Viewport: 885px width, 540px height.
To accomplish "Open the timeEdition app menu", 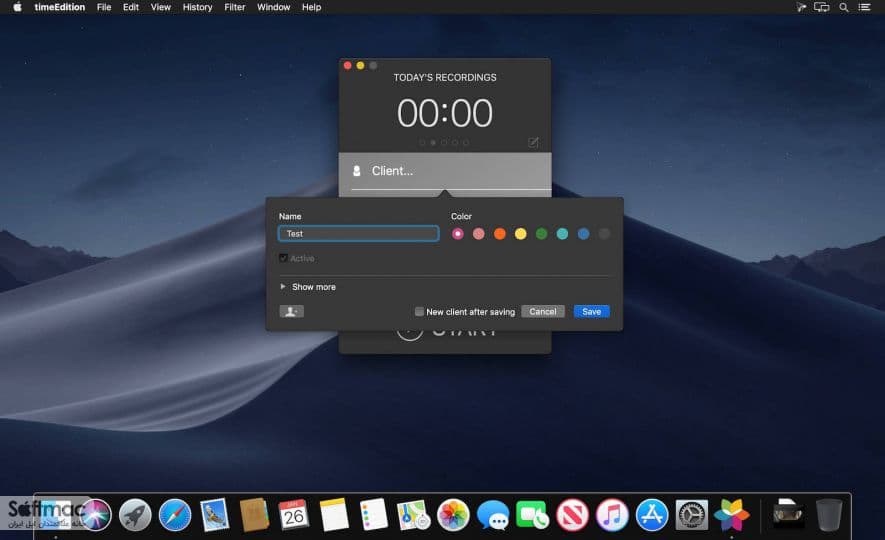I will 59,7.
